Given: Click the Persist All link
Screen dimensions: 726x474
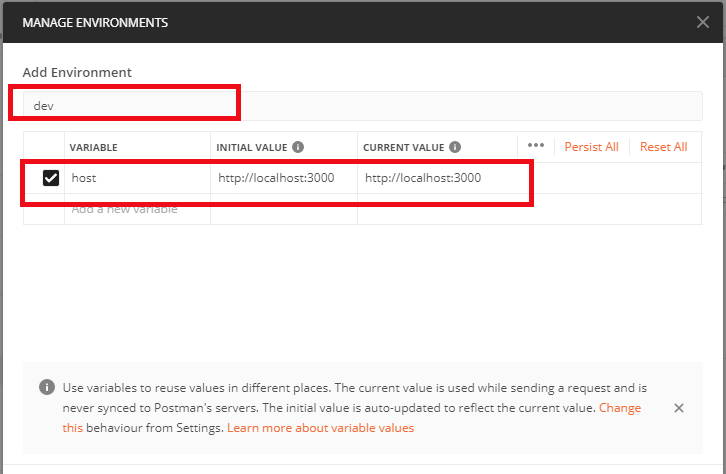Looking at the screenshot, I should [591, 147].
